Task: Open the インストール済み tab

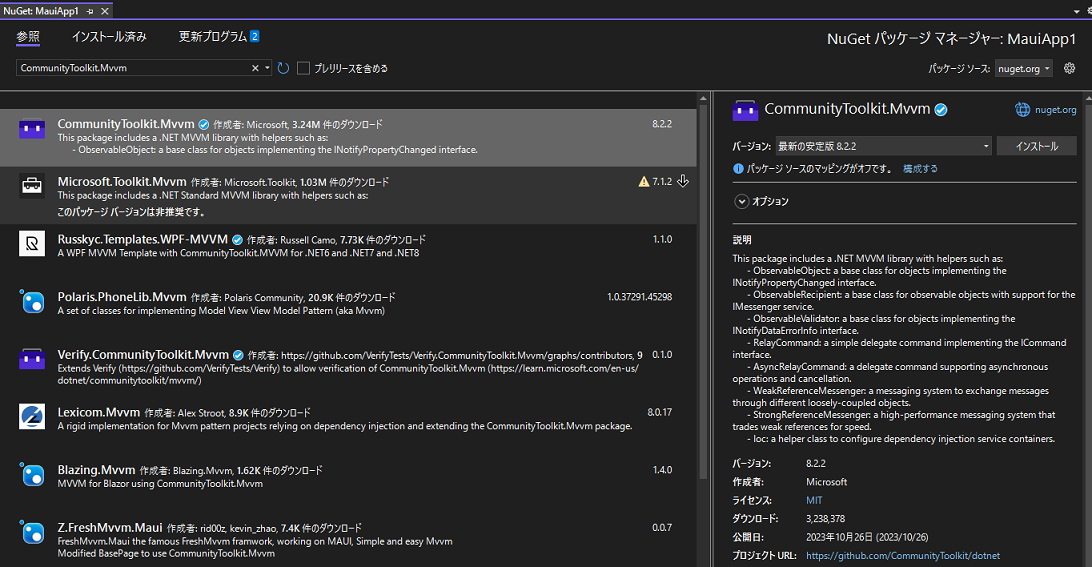Action: 109,37
